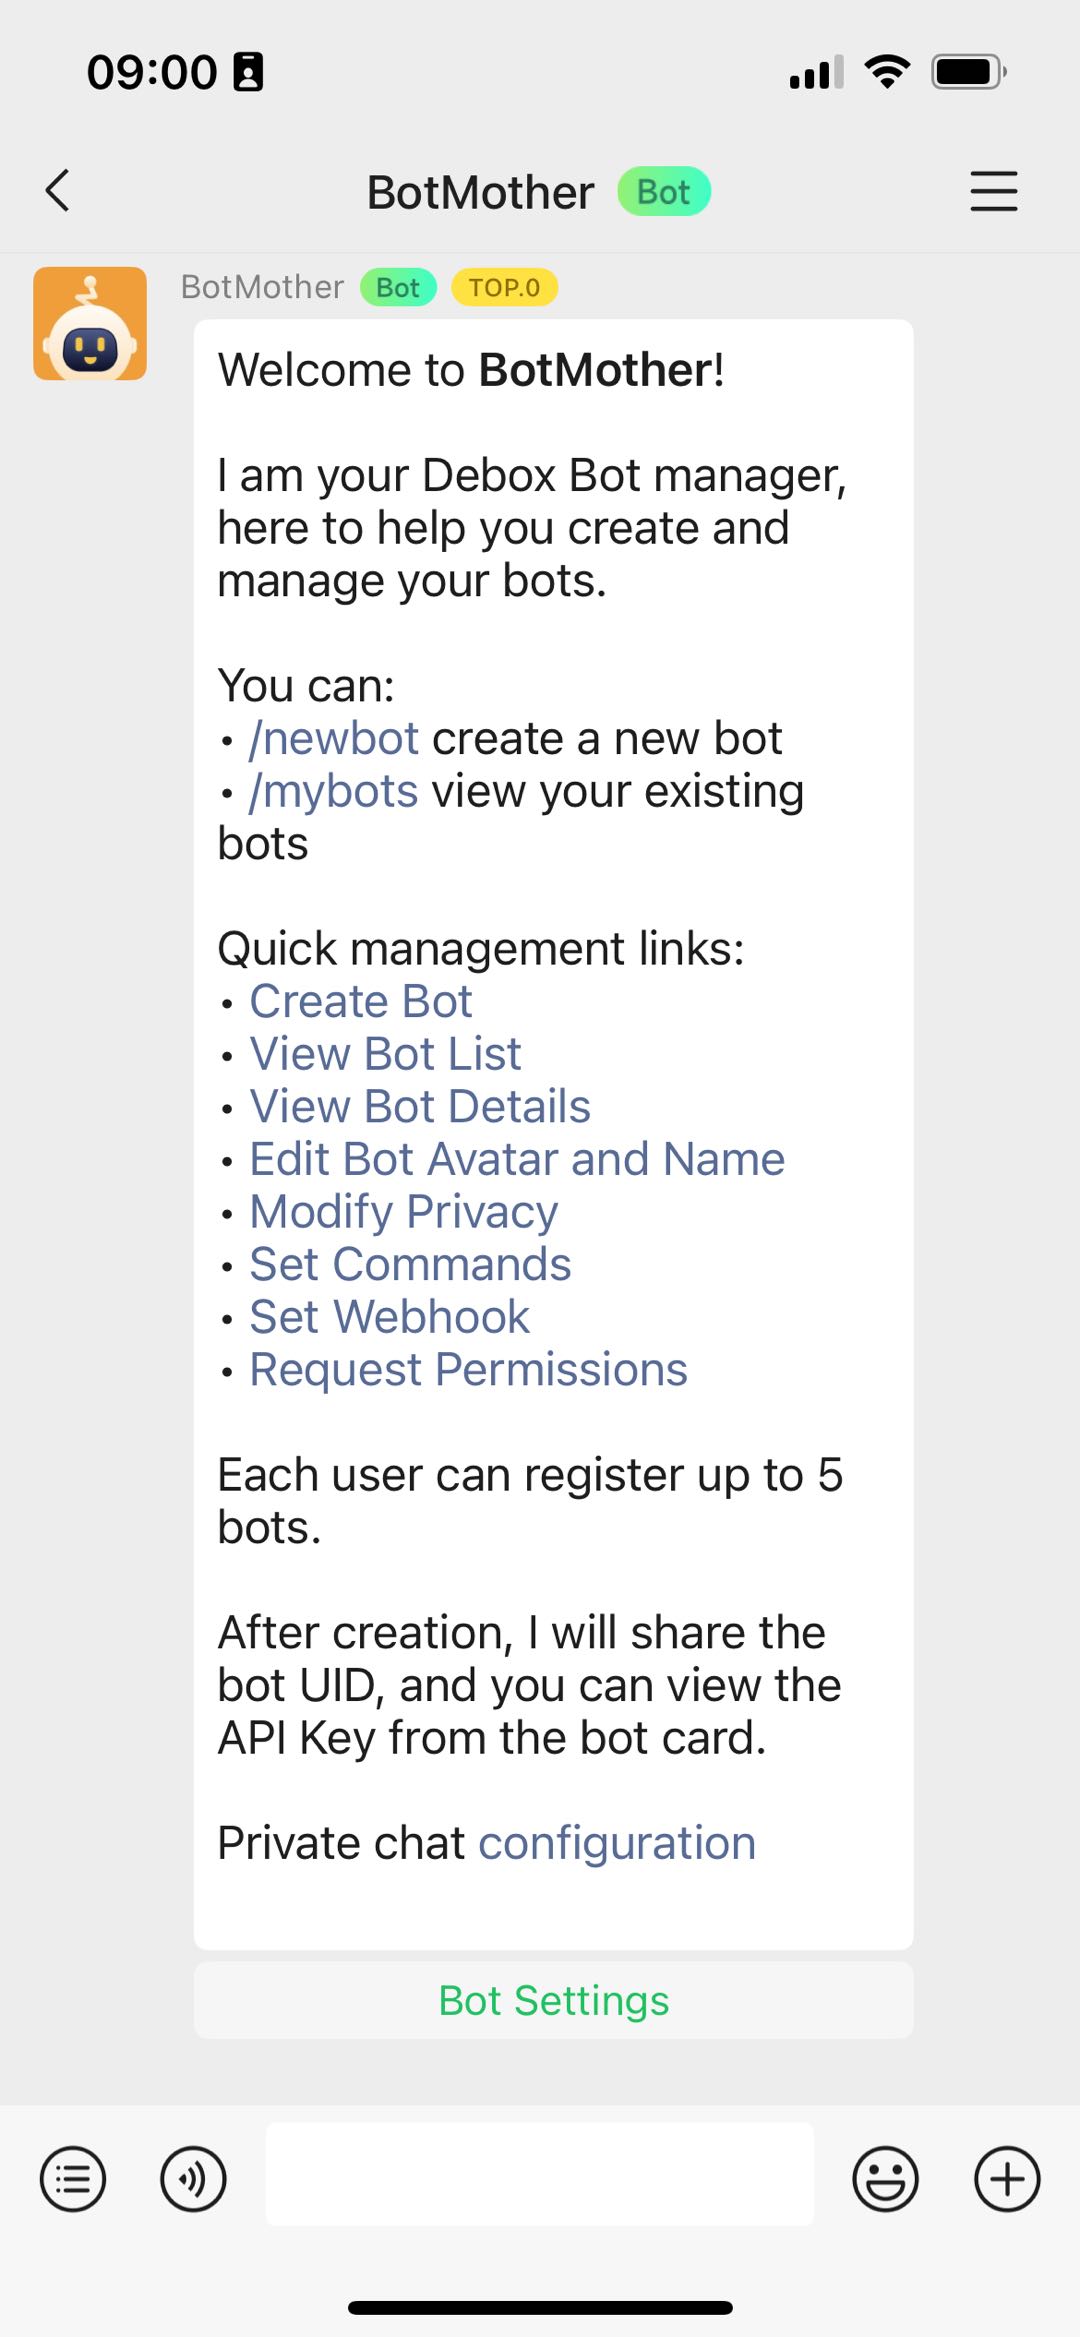Open the View Bot List link
The height and width of the screenshot is (2337, 1080).
tap(385, 1054)
